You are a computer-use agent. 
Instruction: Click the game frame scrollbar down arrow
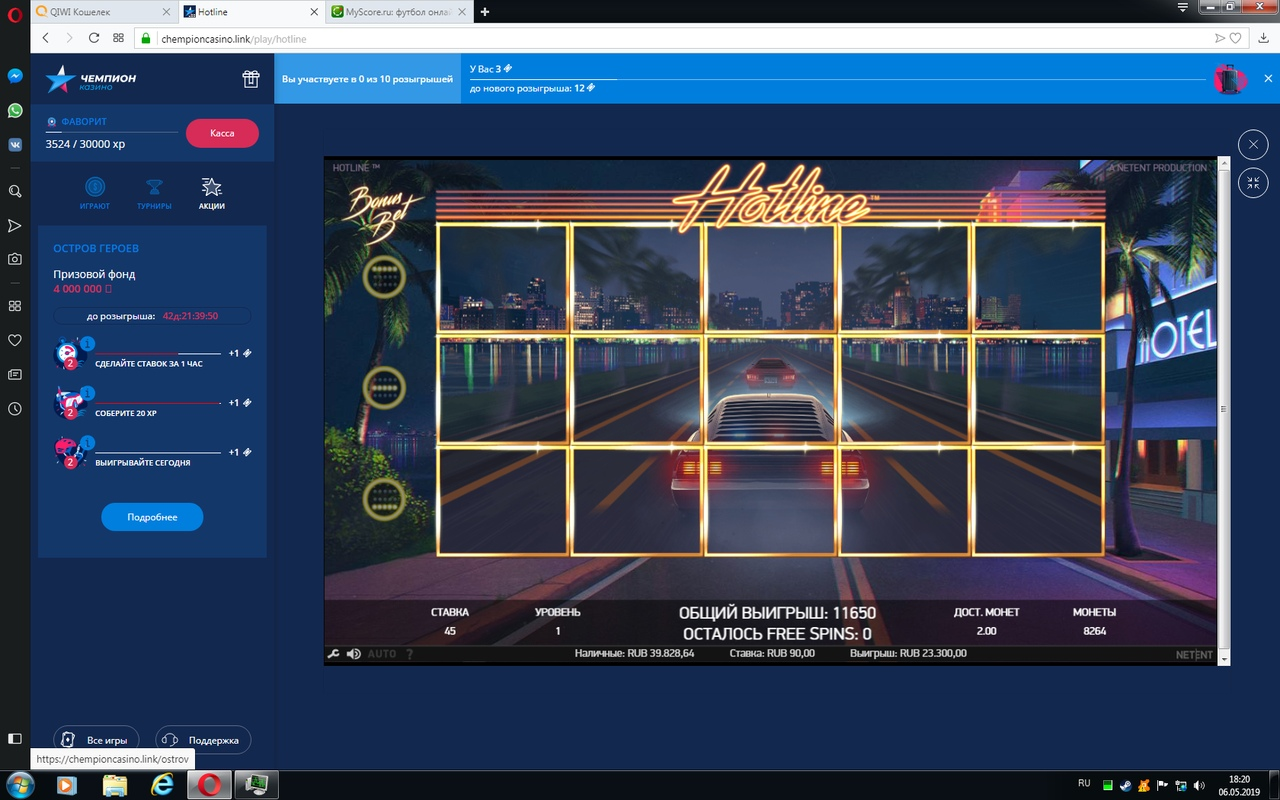[1224, 660]
